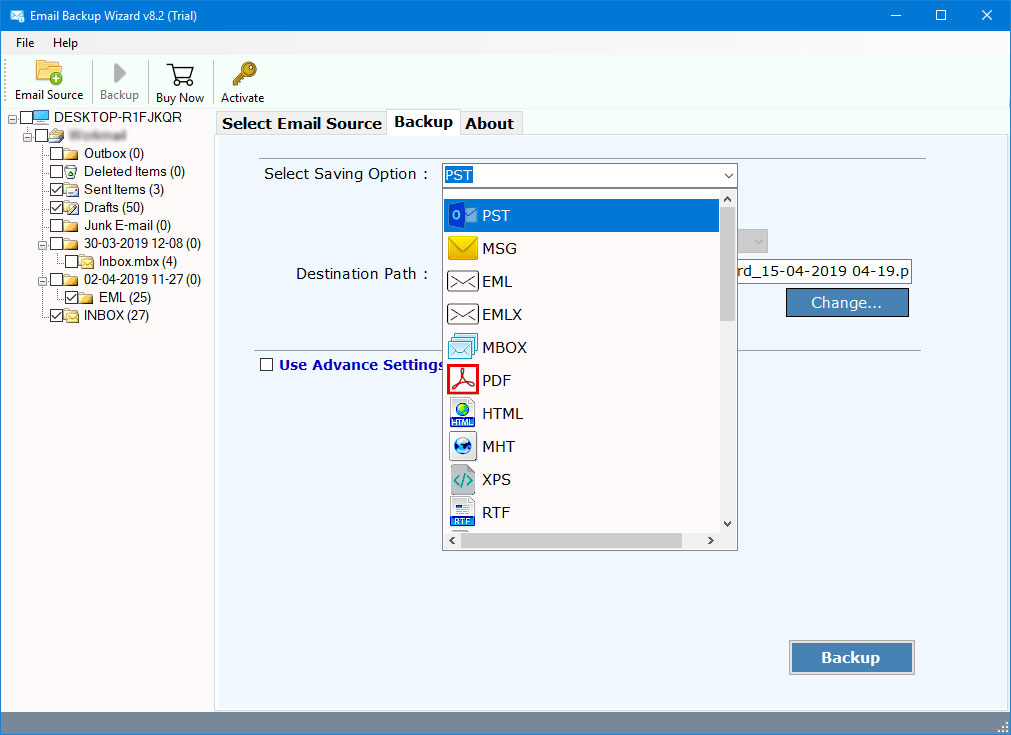Screen dimensions: 1011x735
Task: Collapse the 30-03-2019 12-08 folder node
Action: coord(42,246)
